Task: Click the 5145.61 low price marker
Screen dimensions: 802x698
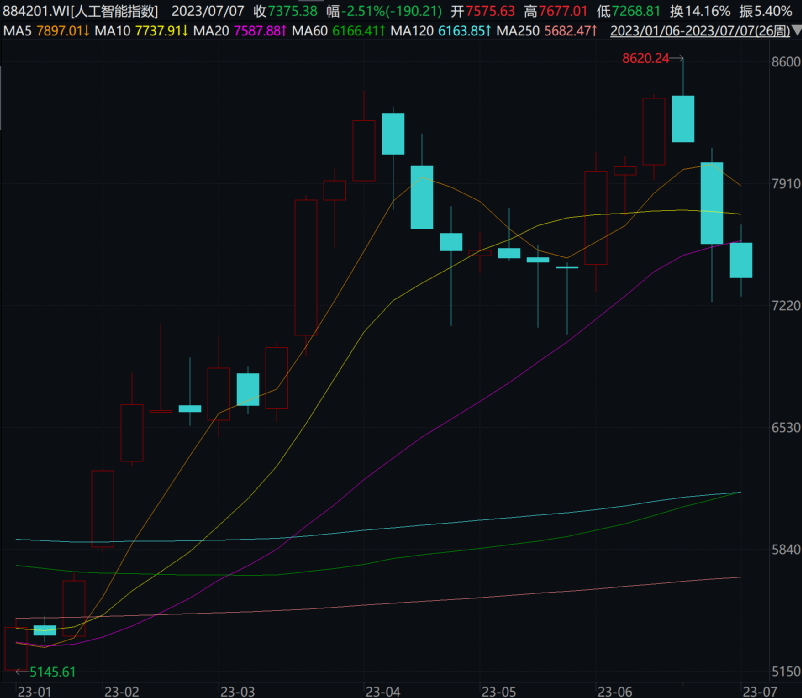Action: pyautogui.click(x=53, y=671)
